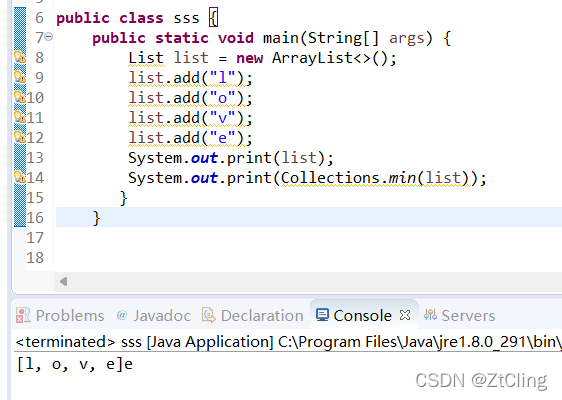Click the warning marker on line 10
This screenshot has height=400, width=562.
click(x=20, y=97)
